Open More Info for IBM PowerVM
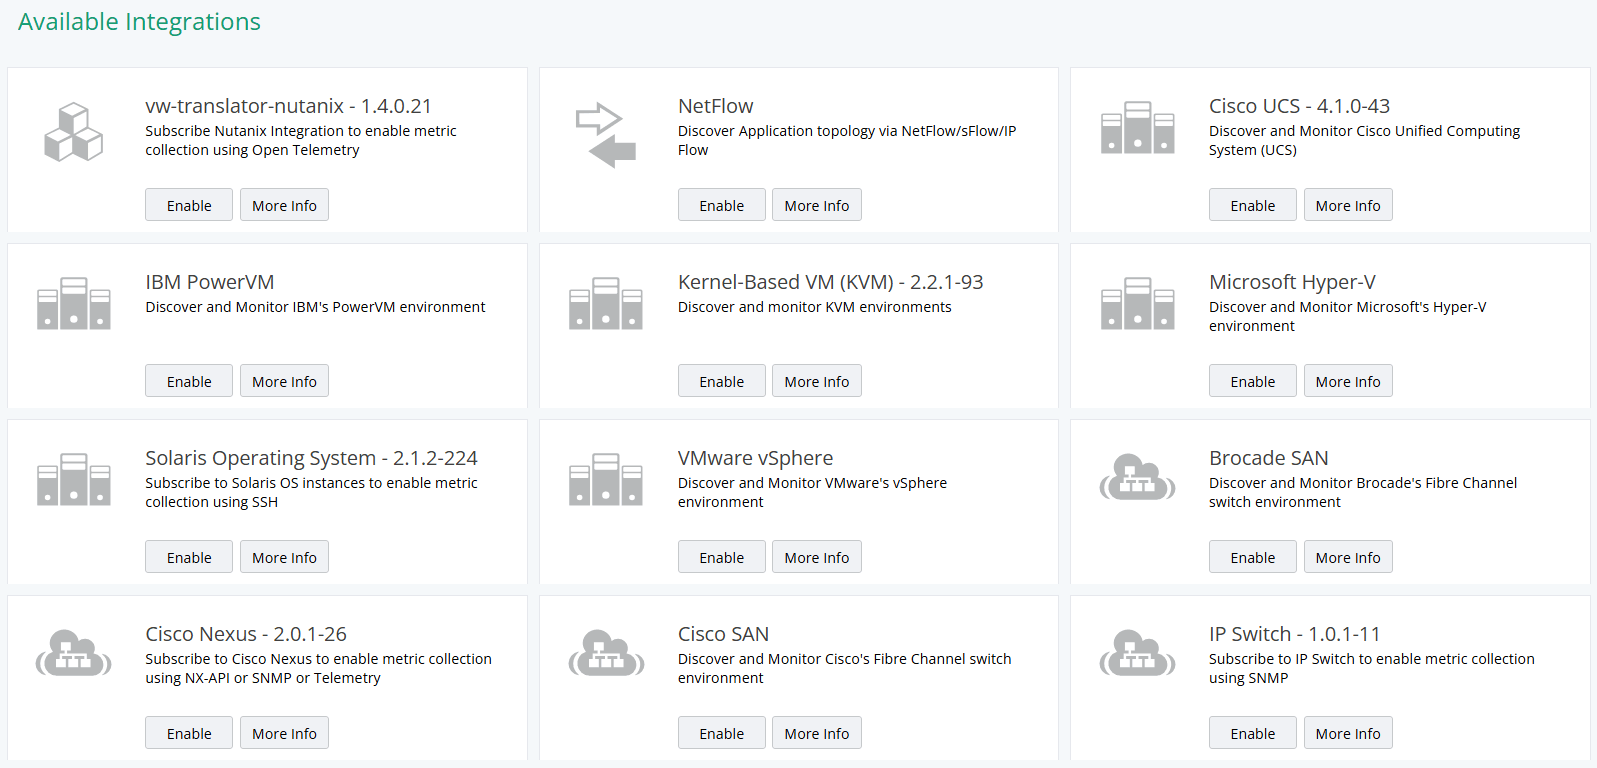The image size is (1597, 768). (284, 381)
